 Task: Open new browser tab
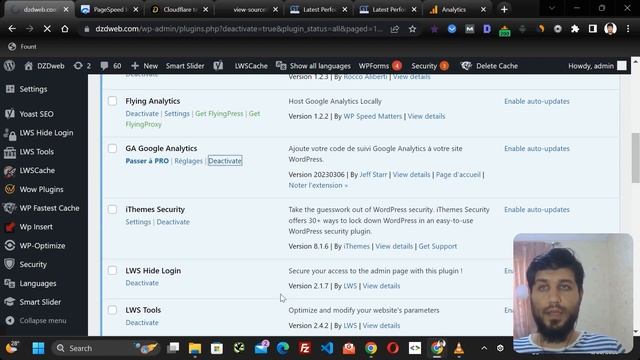pos(504,9)
